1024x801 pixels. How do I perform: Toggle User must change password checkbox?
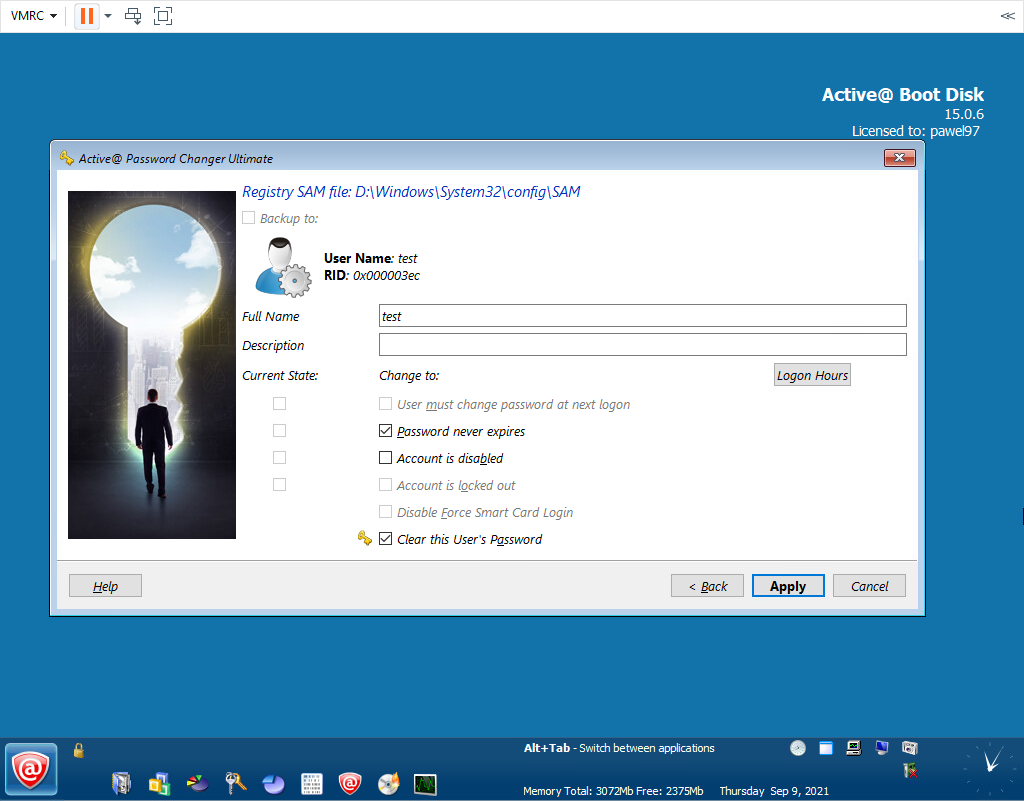[385, 403]
